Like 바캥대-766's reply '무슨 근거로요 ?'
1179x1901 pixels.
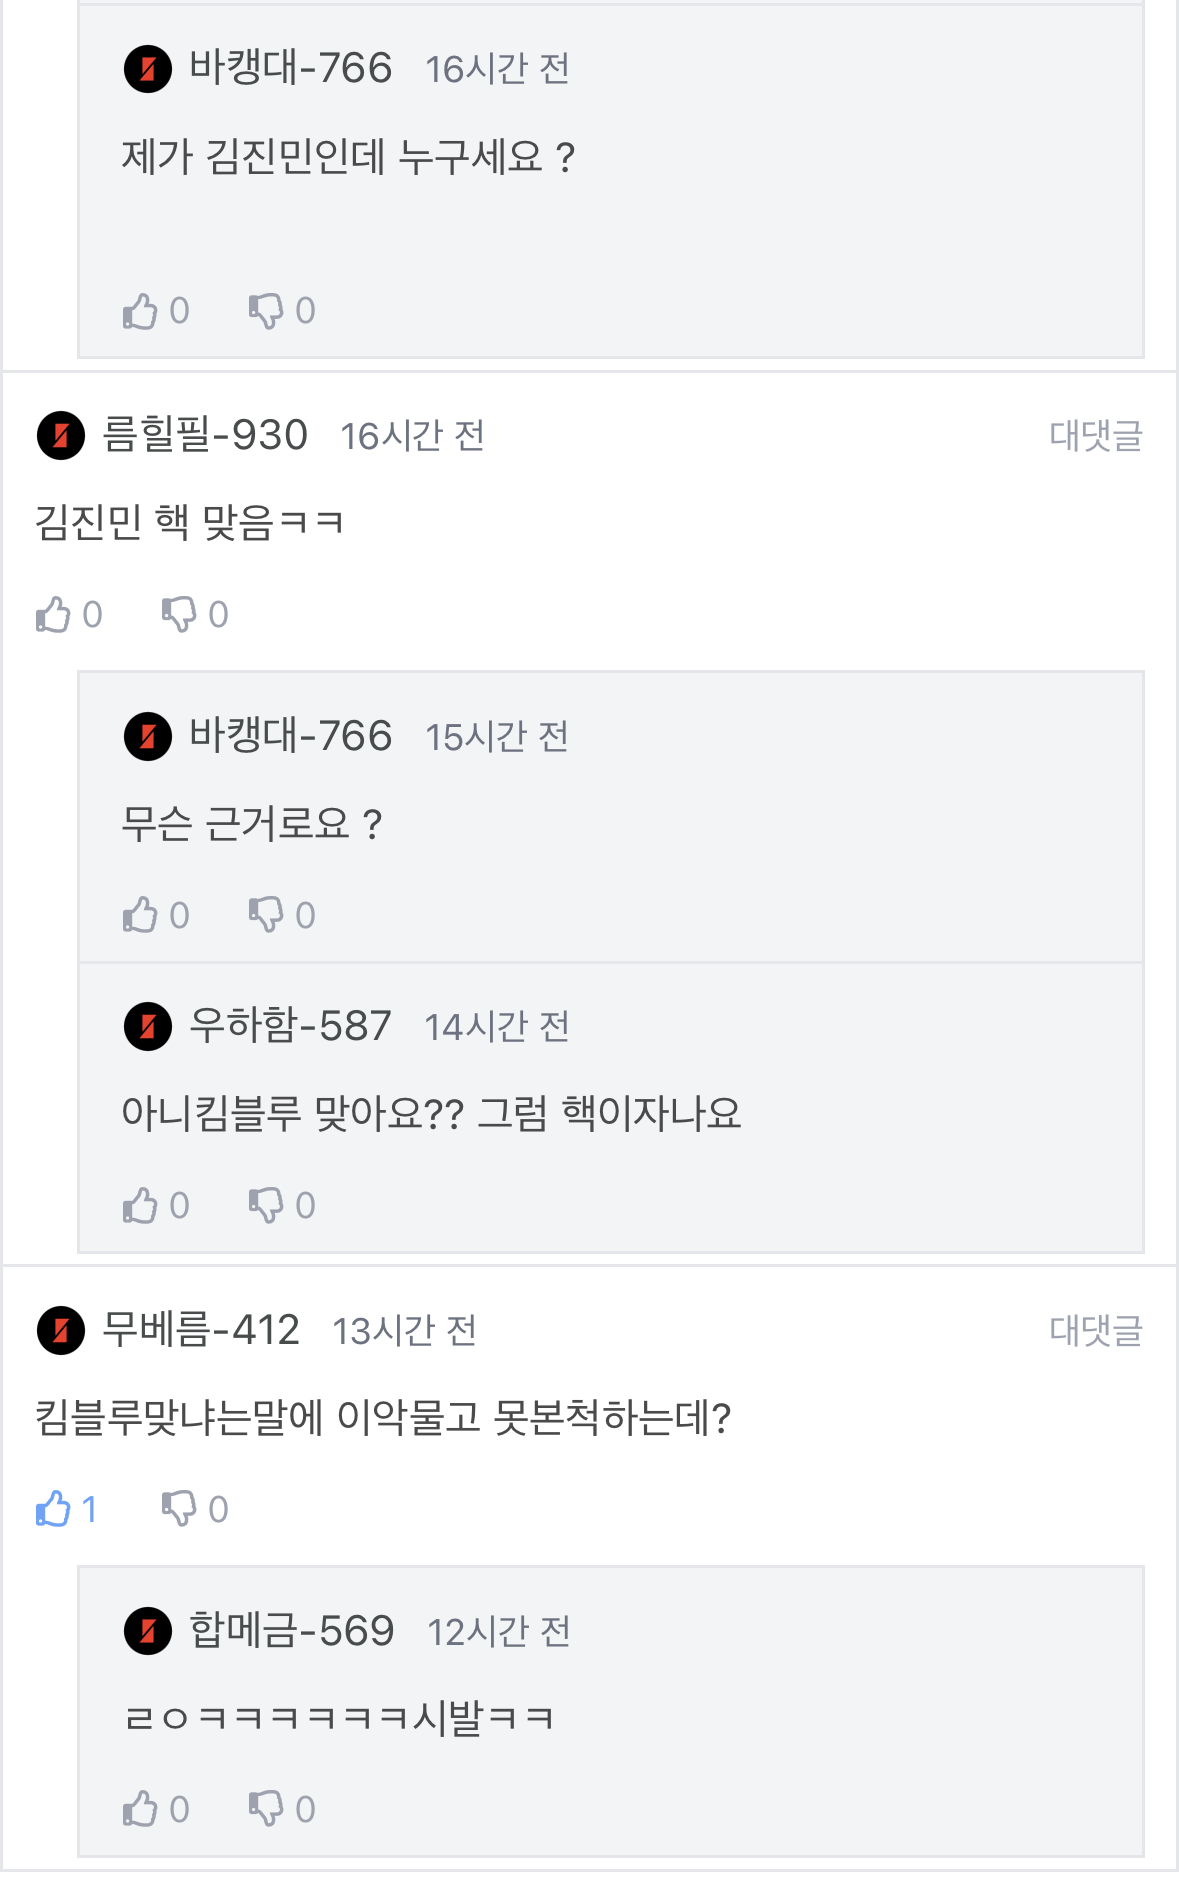[x=141, y=915]
